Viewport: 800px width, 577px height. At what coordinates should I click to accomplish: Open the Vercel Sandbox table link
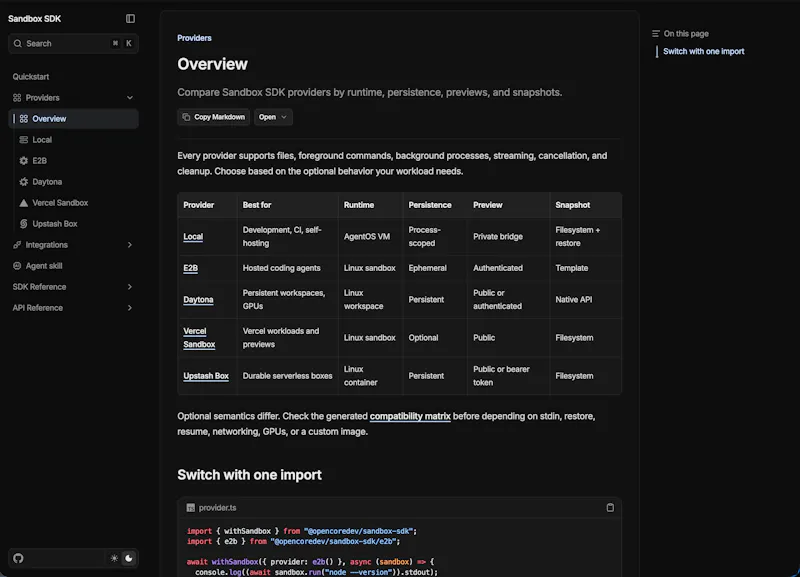[x=199, y=338]
